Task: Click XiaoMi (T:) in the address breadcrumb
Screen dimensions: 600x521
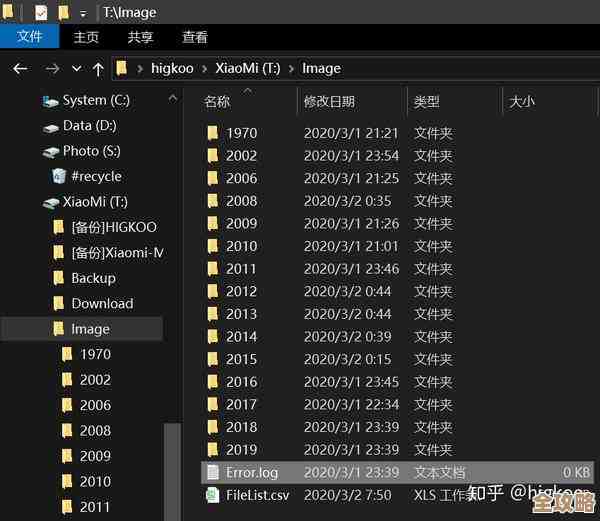Action: point(248,68)
